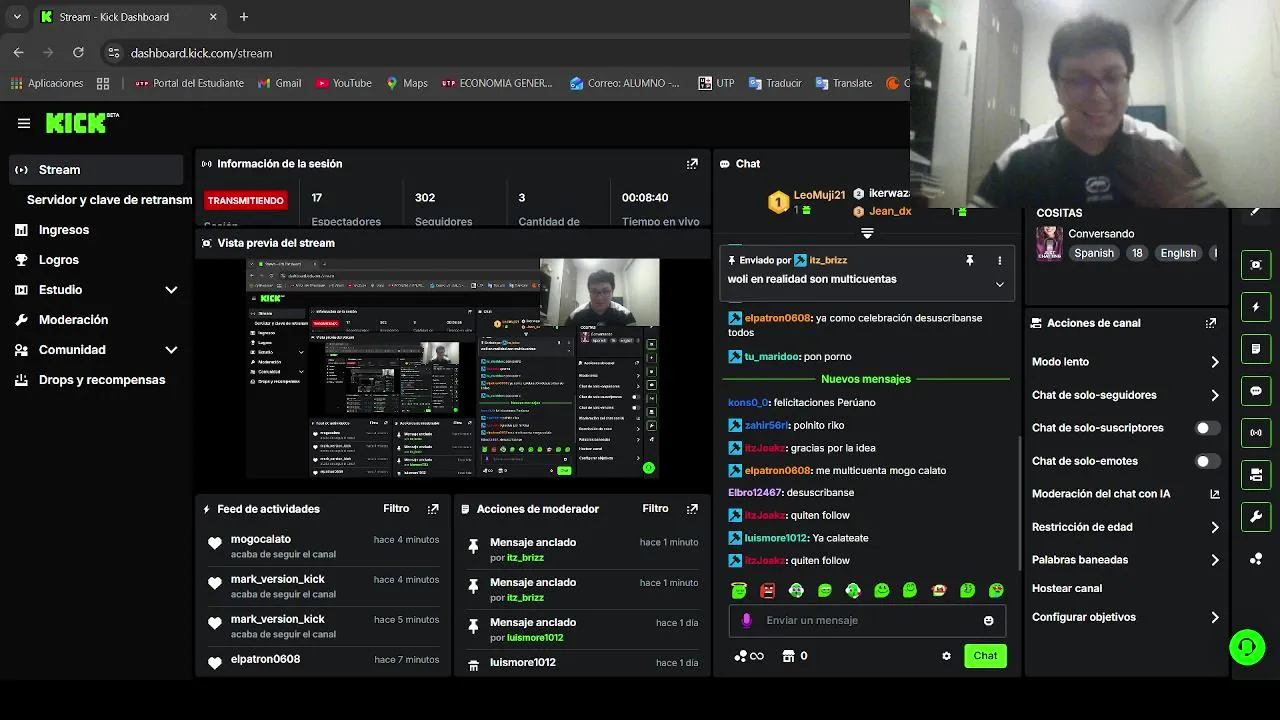
Task: Collapse the chat leaderboard arrow
Action: click(x=867, y=233)
